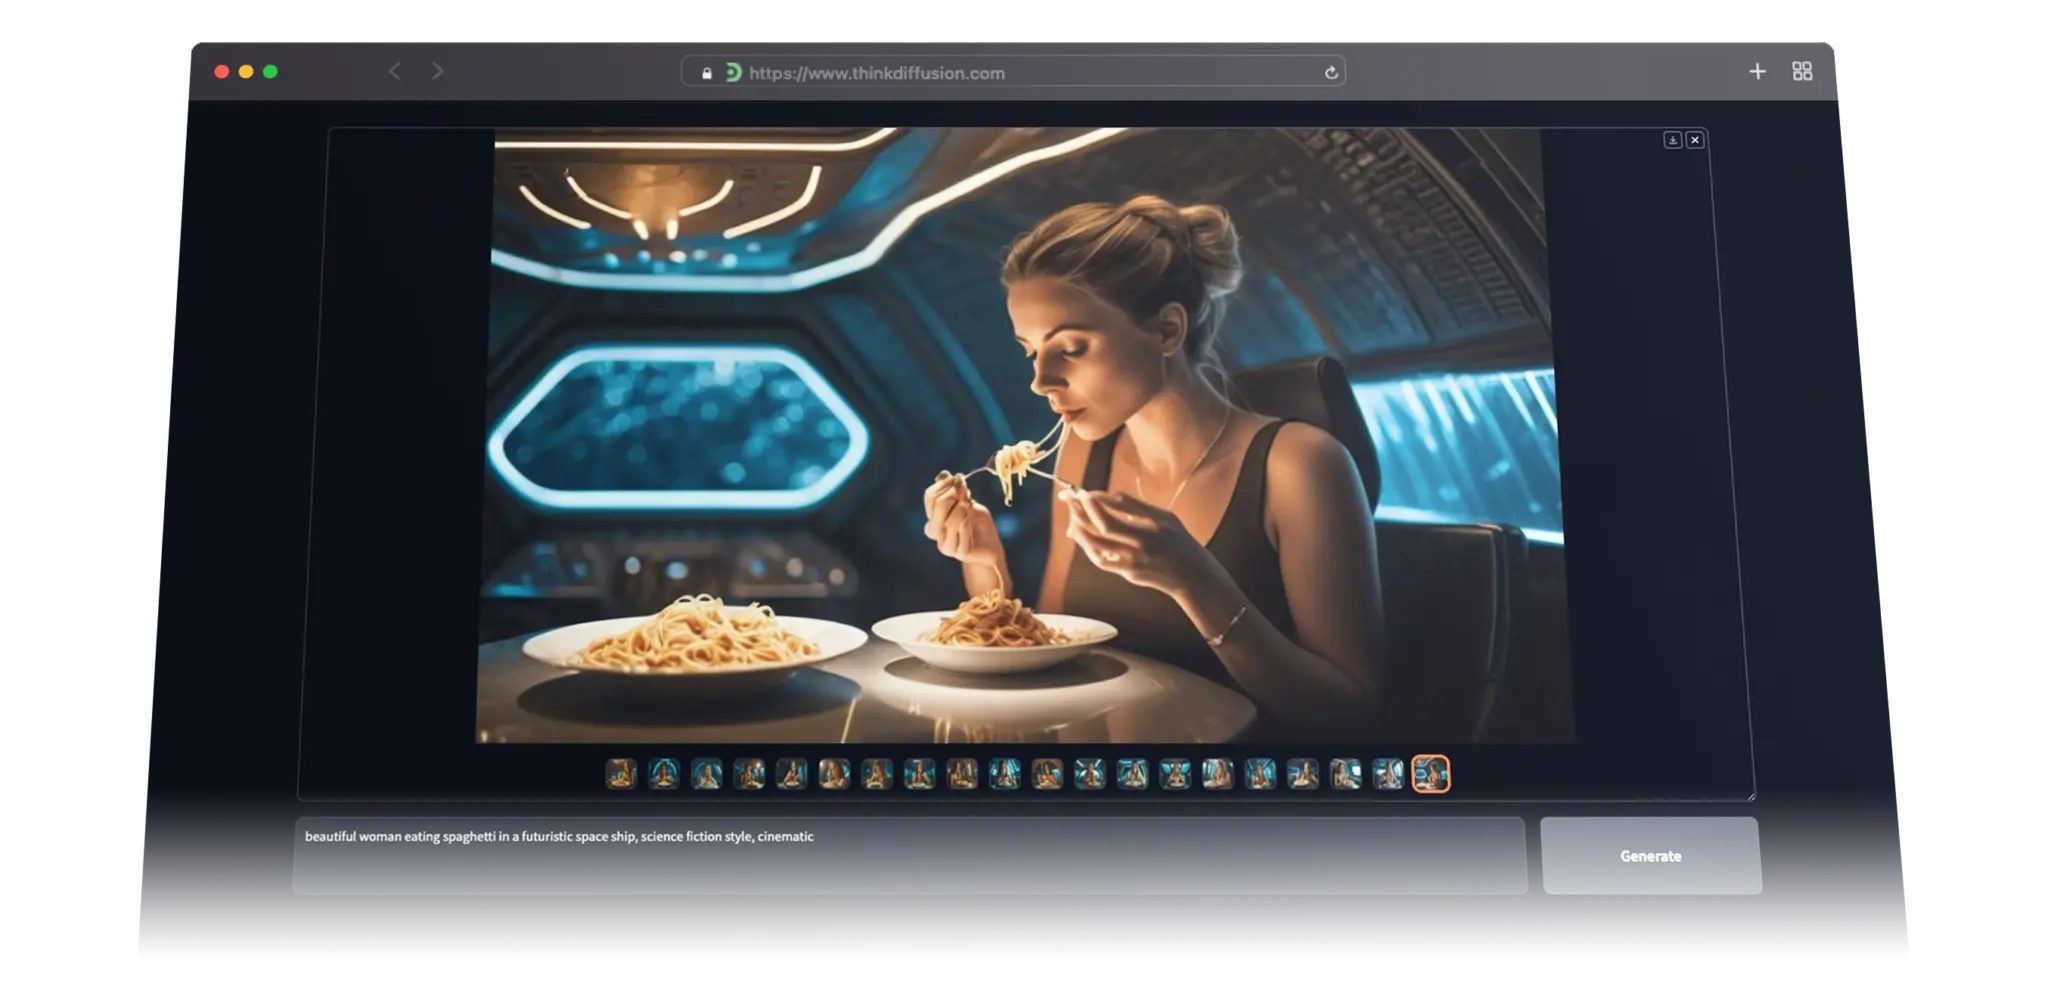Screen dimensions: 2048x1002
Task: Click the yellow minimize window button
Action: pos(246,72)
